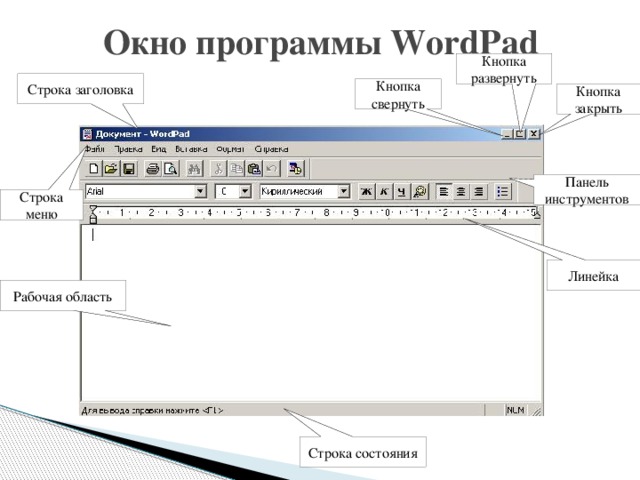The height and width of the screenshot is (480, 640).
Task: Click the Open folder icon
Action: tap(111, 169)
